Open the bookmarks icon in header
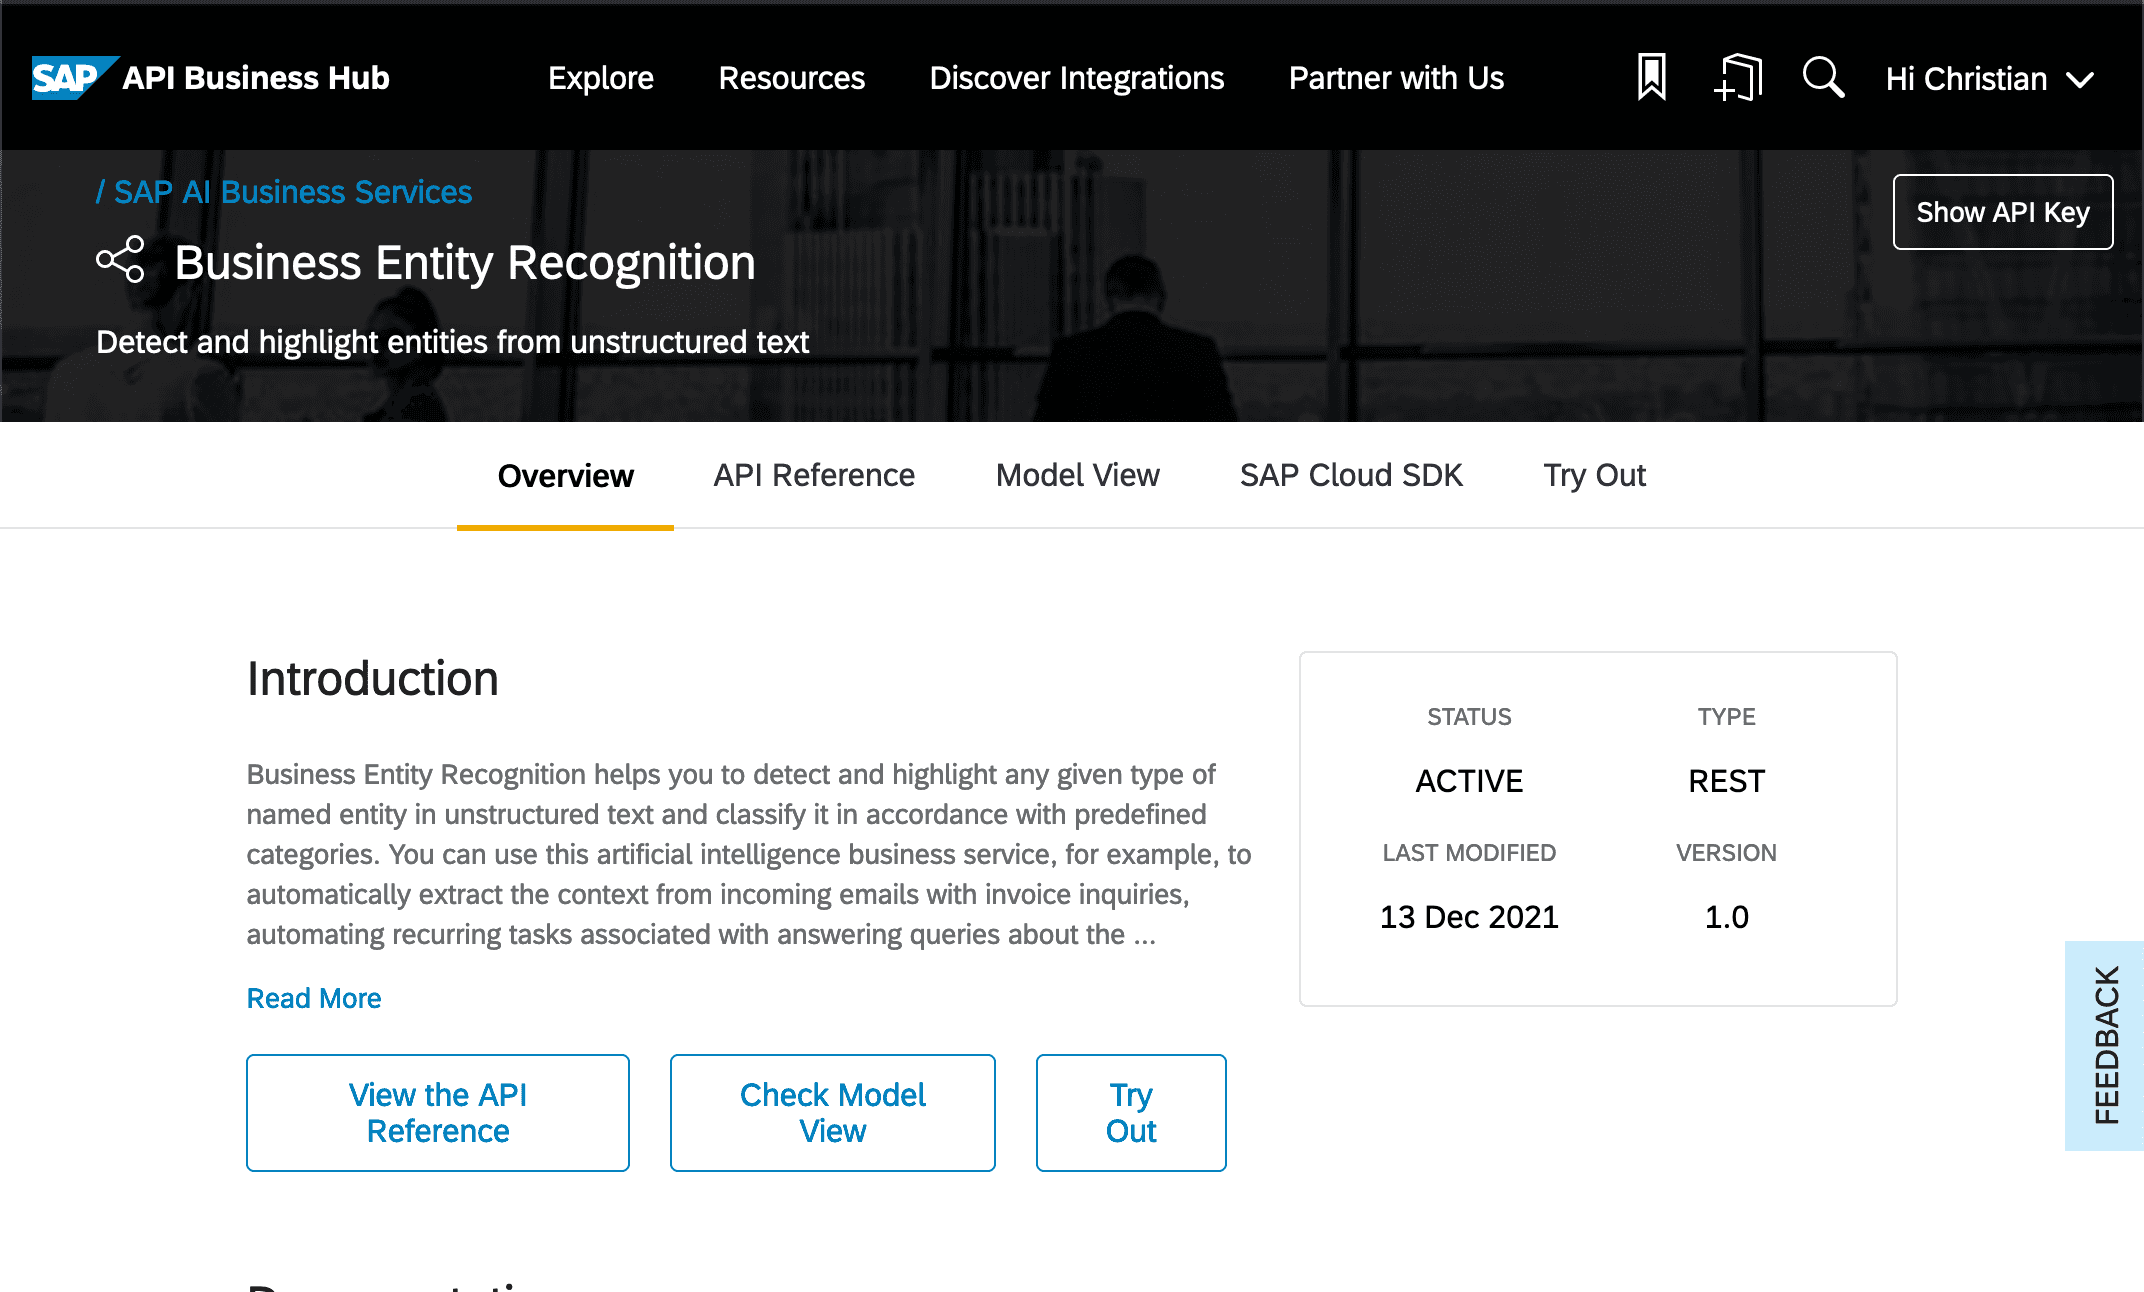 click(1652, 78)
